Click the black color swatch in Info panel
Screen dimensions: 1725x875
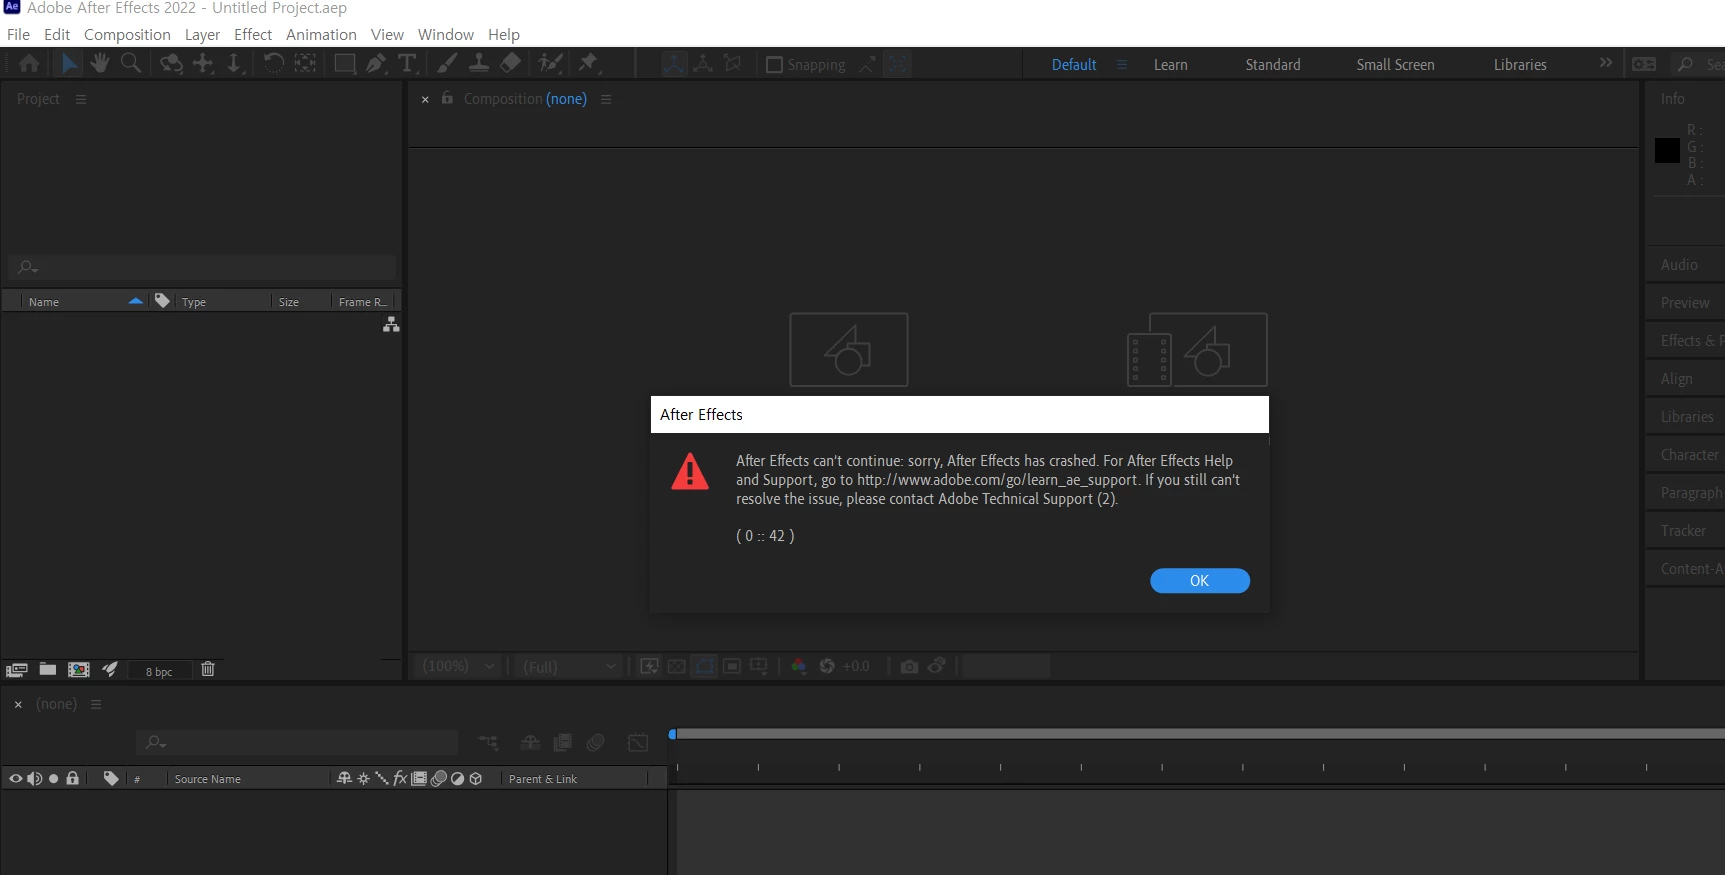click(x=1667, y=151)
